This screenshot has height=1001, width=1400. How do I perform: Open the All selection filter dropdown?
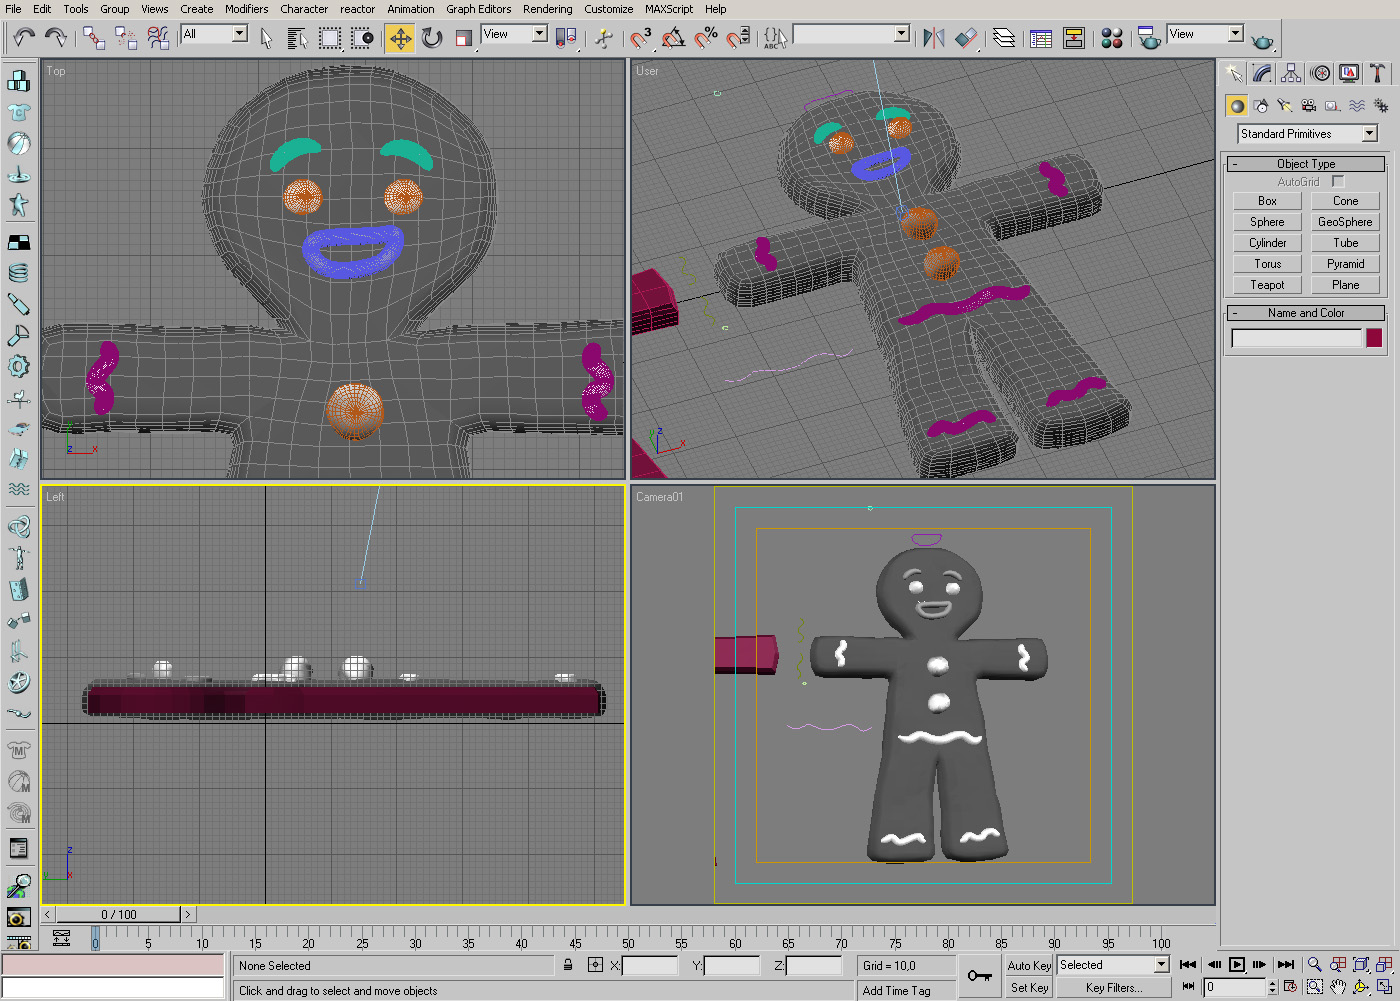point(214,34)
